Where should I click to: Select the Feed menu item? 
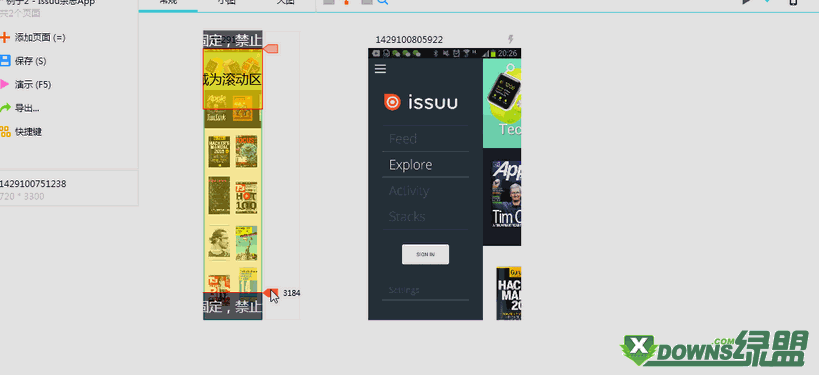(403, 139)
